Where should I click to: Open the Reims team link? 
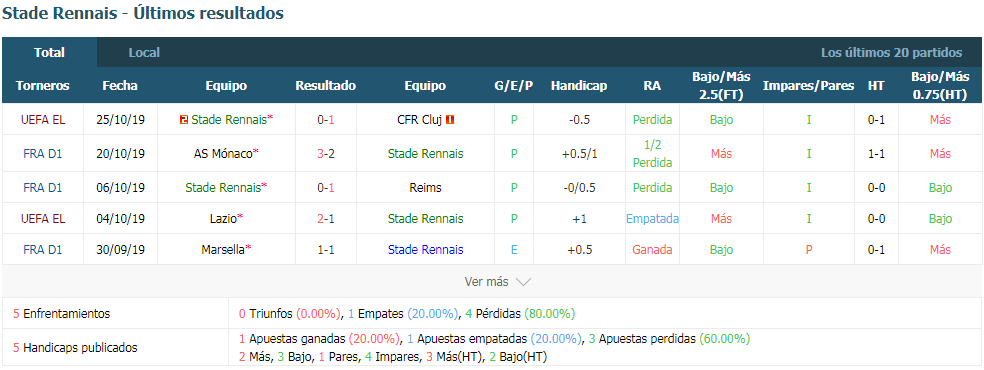click(x=425, y=188)
